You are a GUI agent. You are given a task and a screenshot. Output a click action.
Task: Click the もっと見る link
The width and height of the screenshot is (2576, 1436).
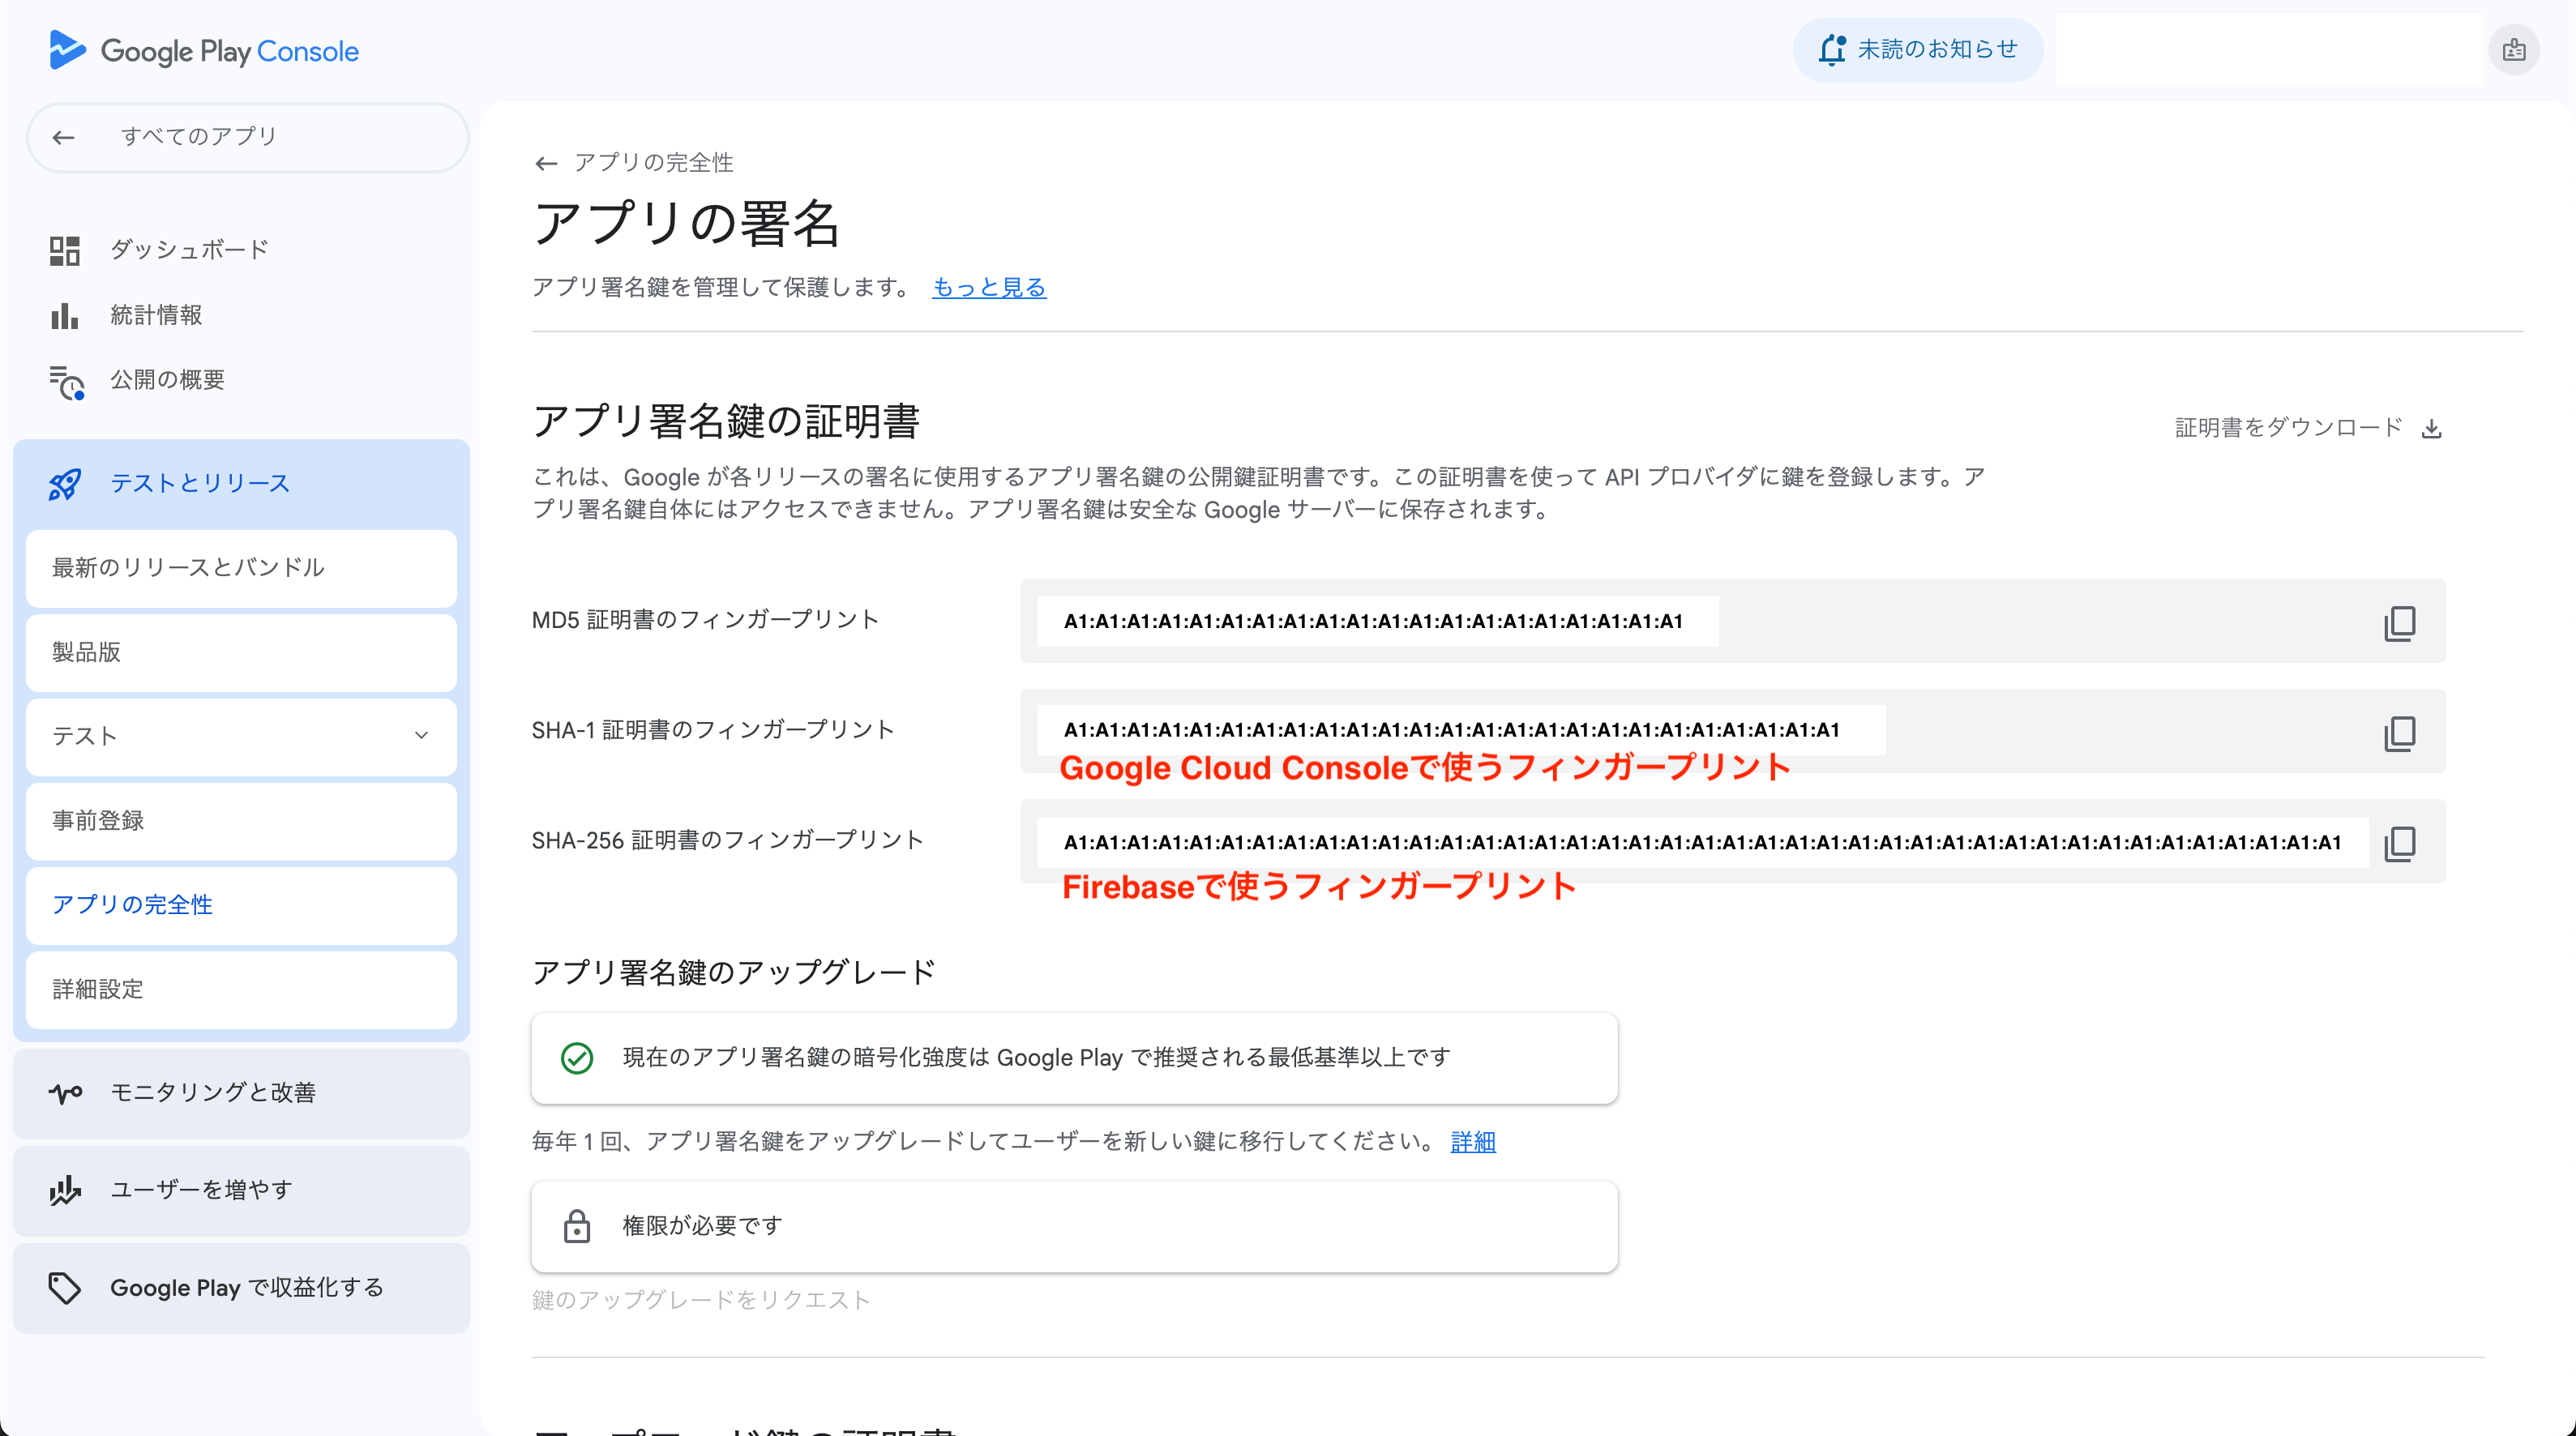pos(988,288)
